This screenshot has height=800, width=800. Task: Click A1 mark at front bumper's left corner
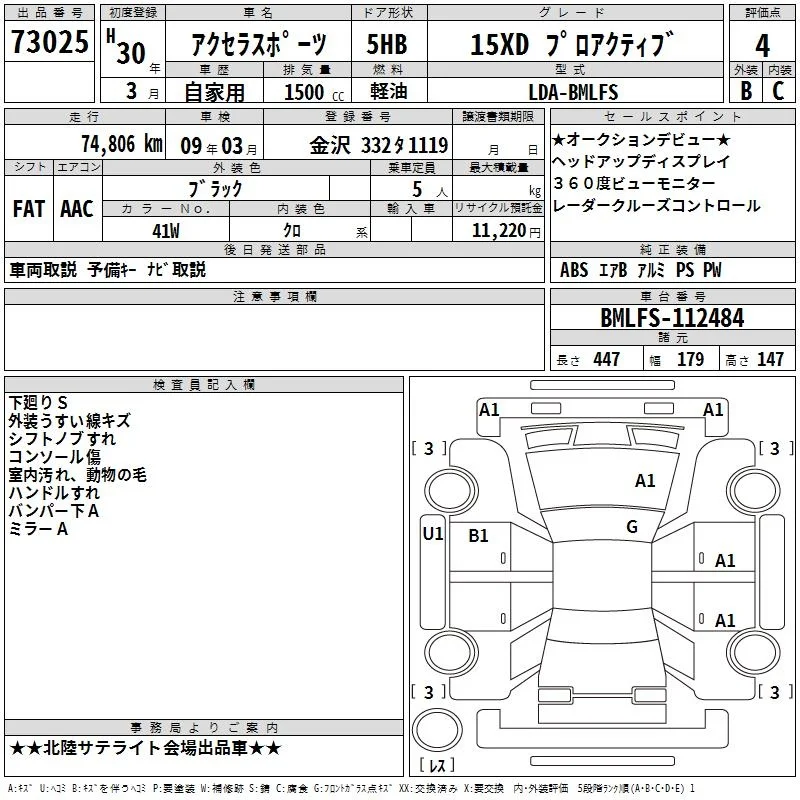pos(489,410)
